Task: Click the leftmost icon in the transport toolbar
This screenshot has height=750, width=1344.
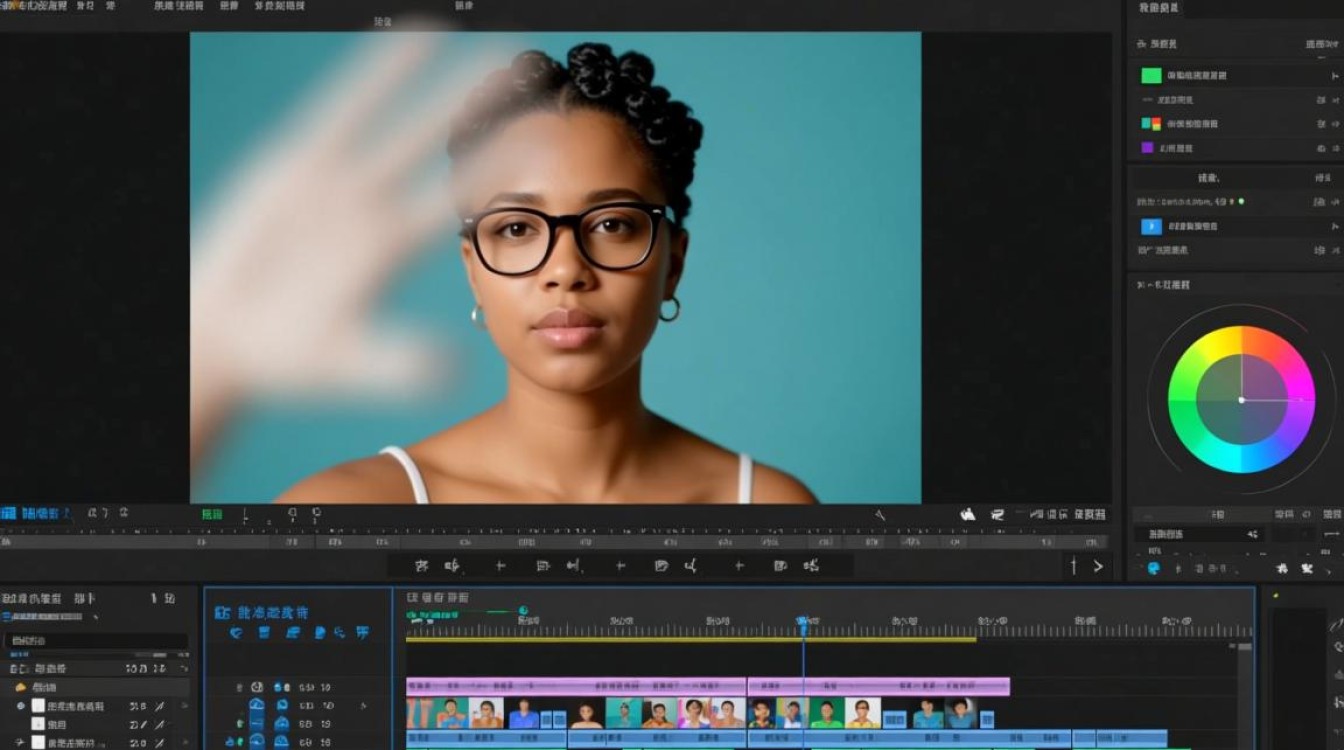Action: coord(421,566)
